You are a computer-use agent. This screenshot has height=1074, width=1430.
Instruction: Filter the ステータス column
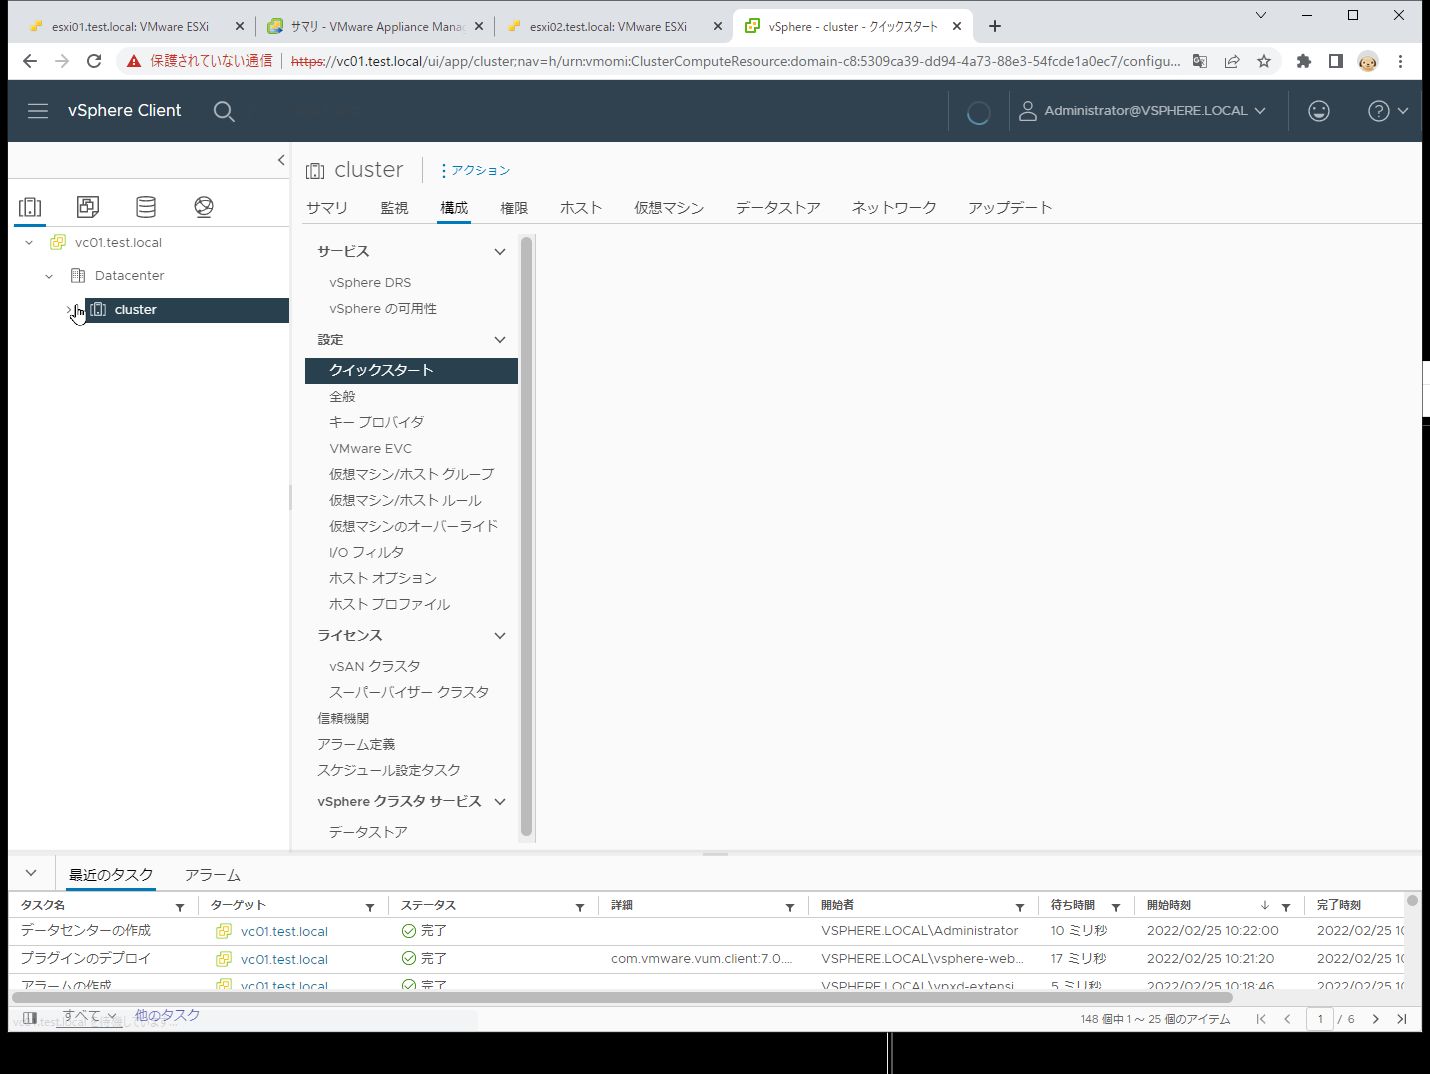[x=580, y=907]
